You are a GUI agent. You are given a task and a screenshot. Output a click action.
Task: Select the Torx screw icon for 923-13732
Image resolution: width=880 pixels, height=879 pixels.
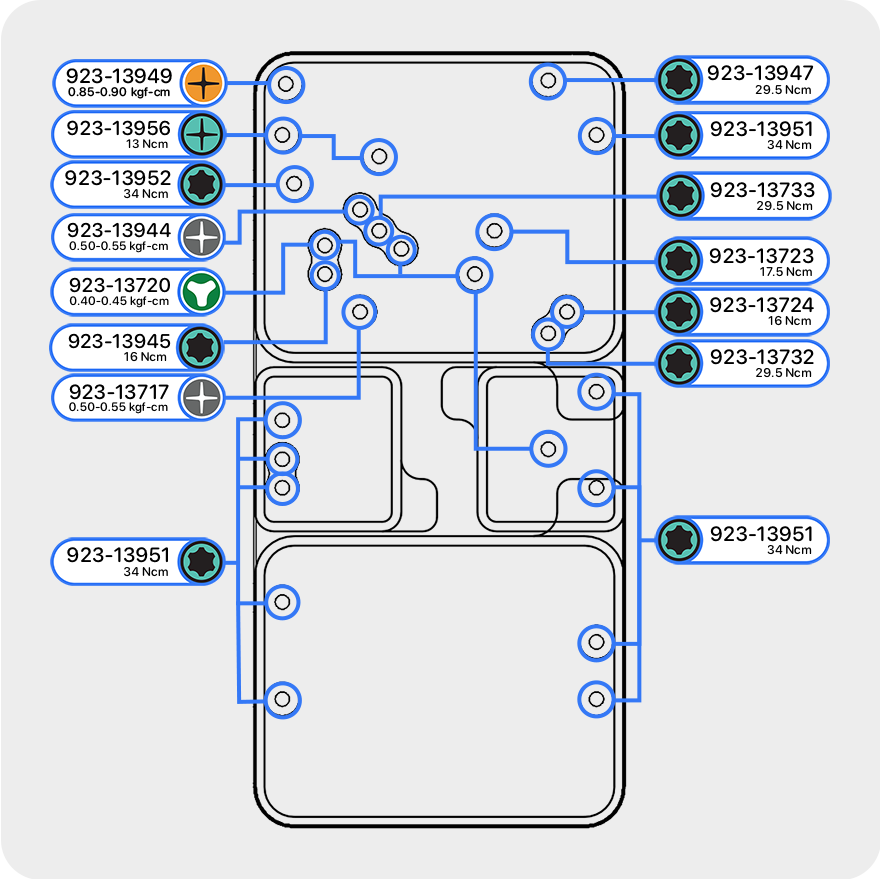click(679, 363)
